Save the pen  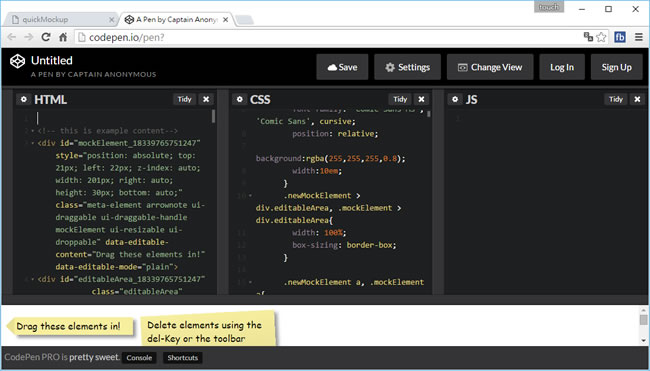[342, 67]
